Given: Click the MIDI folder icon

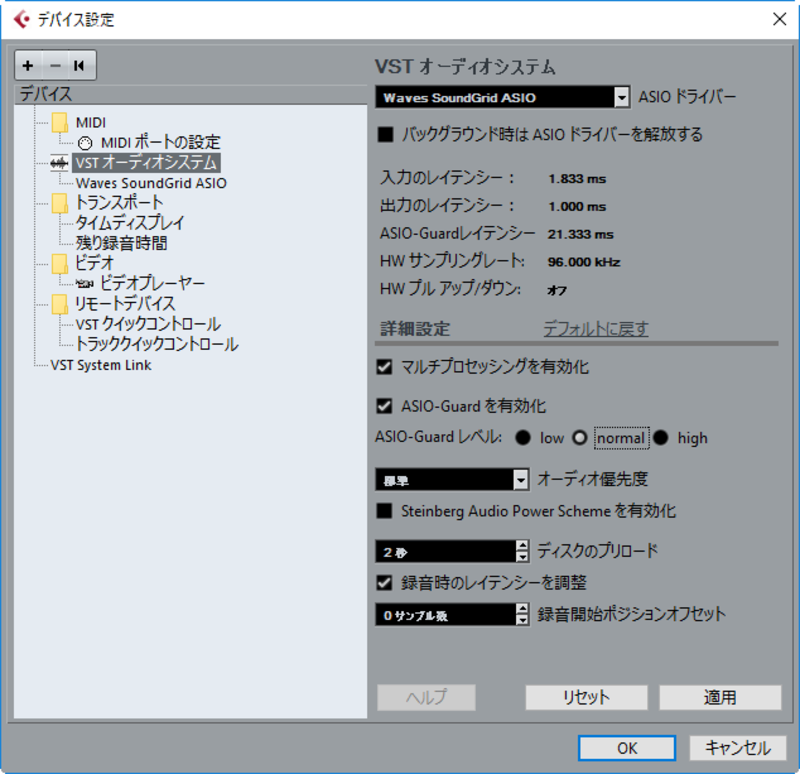Looking at the screenshot, I should click(x=60, y=122).
